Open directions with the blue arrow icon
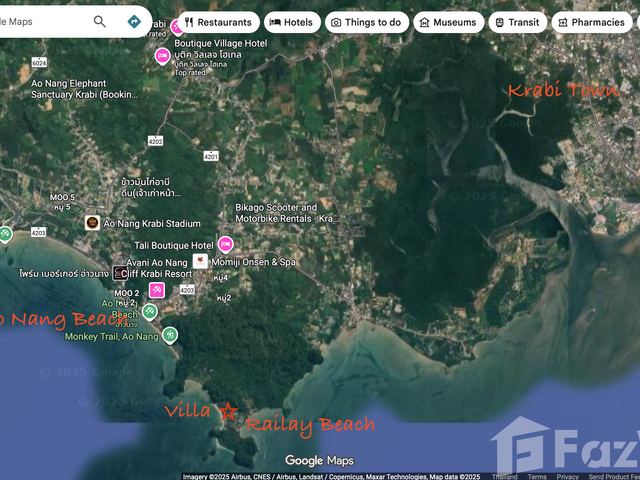The height and width of the screenshot is (480, 640). pos(134,21)
